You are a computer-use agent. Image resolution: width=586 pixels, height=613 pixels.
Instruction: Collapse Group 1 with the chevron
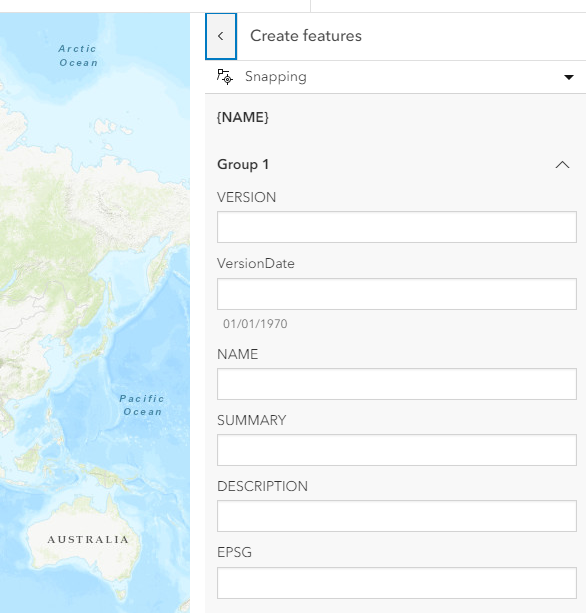click(x=562, y=165)
